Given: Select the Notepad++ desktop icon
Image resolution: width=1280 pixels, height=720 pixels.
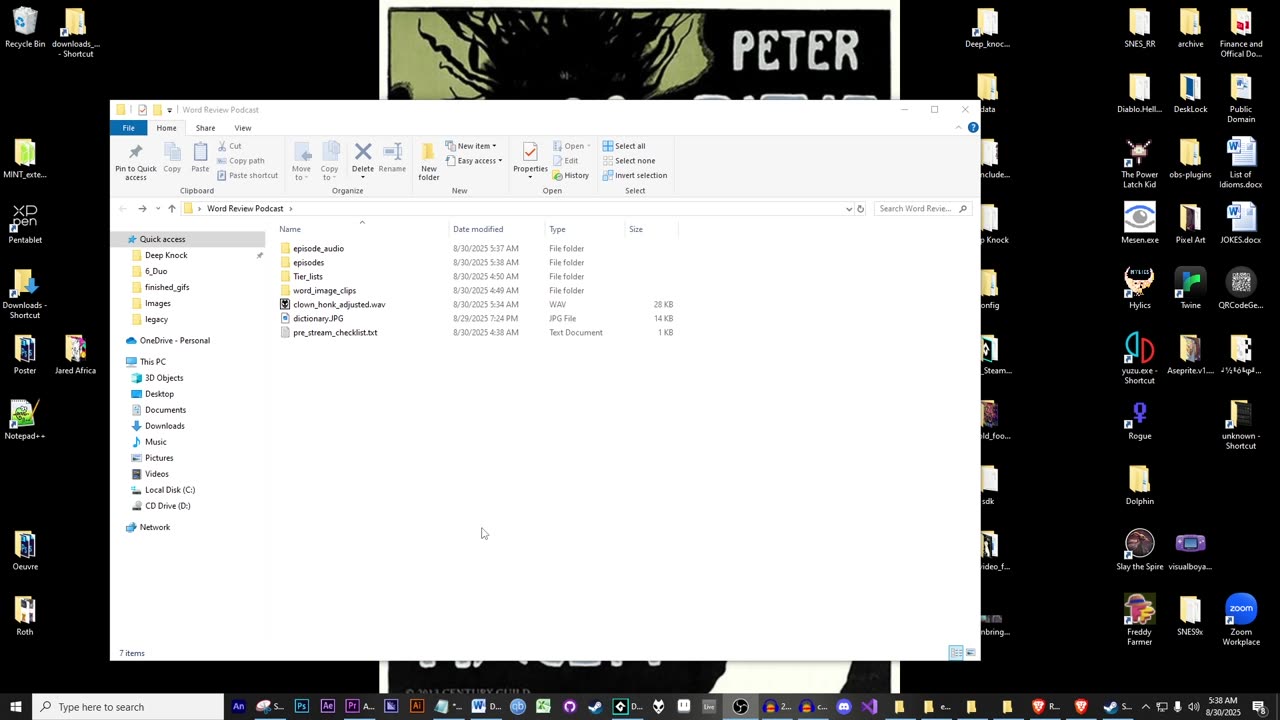Looking at the screenshot, I should click(25, 420).
